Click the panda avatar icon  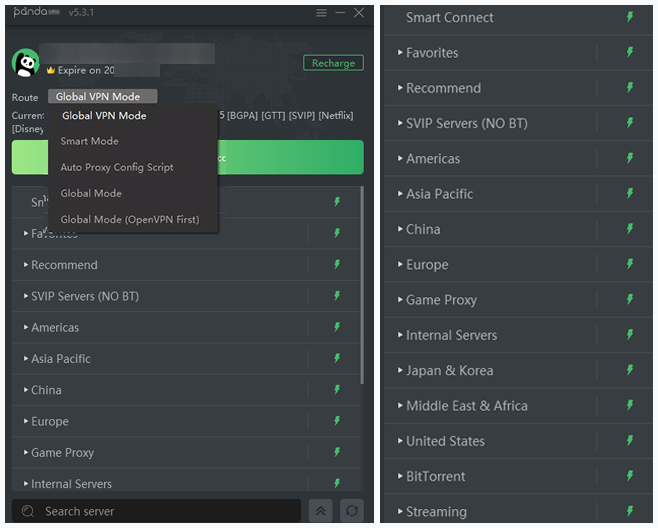coord(26,63)
